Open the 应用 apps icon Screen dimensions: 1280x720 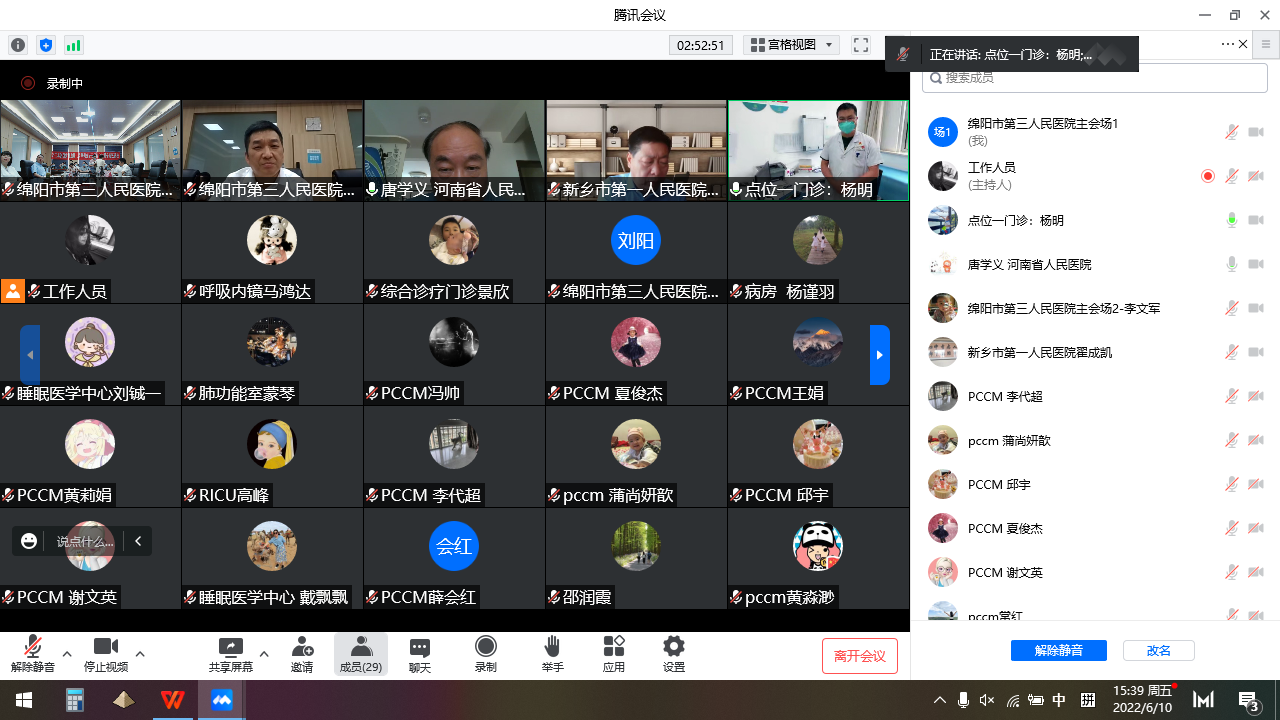[613, 647]
